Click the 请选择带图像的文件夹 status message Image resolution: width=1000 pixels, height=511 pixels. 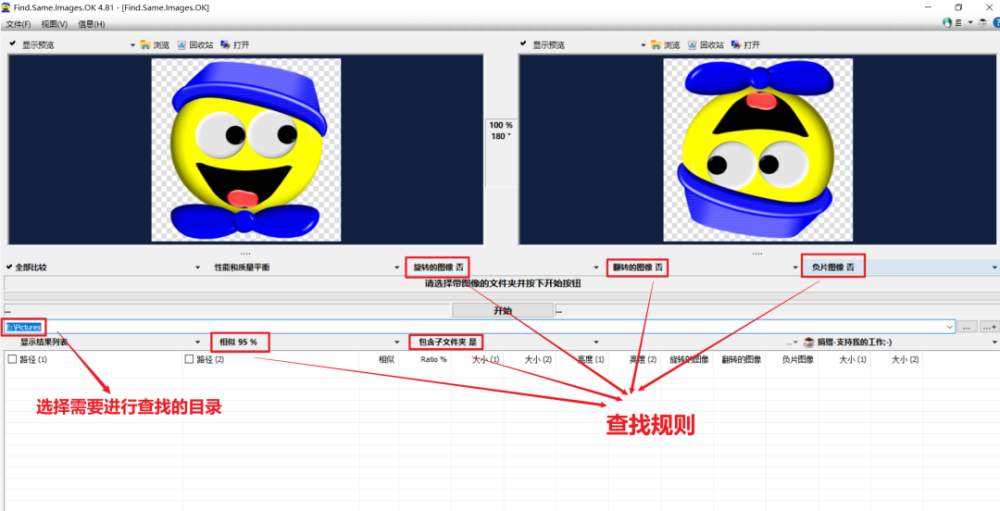[503, 284]
